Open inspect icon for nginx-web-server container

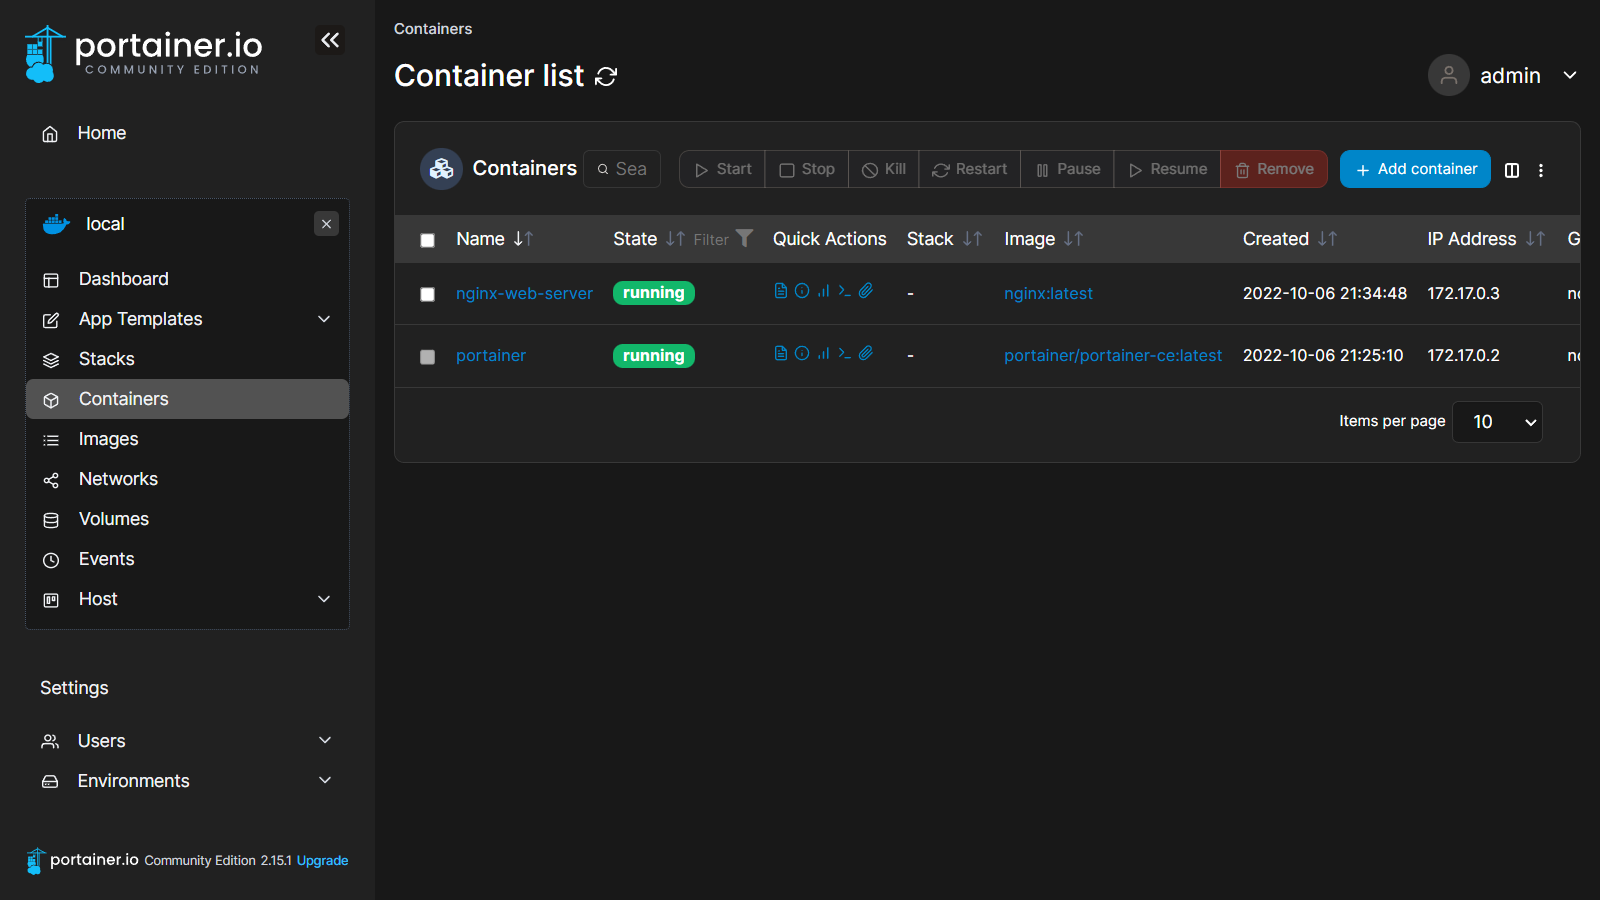[802, 291]
